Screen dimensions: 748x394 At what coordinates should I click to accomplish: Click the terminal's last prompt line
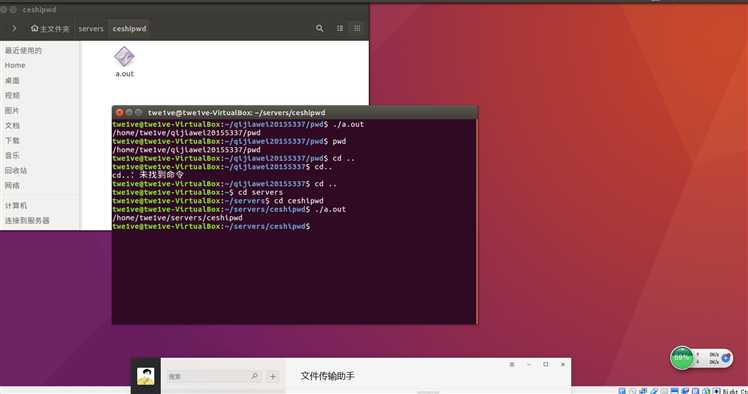point(211,227)
